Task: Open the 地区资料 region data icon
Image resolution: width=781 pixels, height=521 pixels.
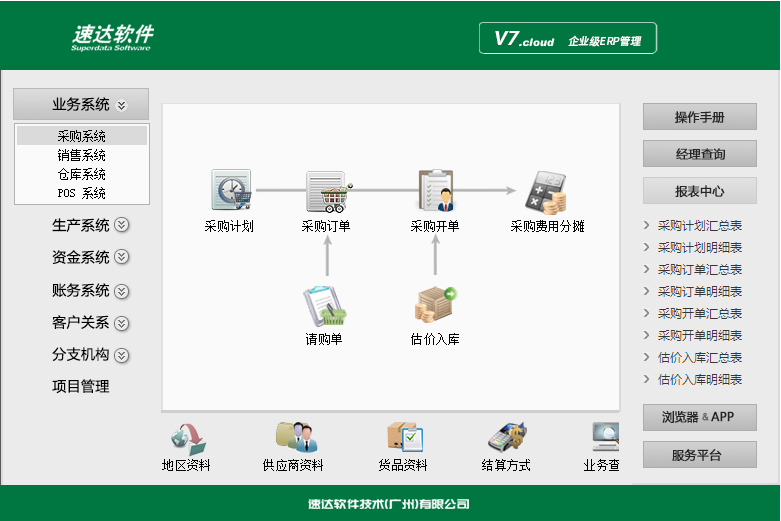Action: pyautogui.click(x=187, y=439)
